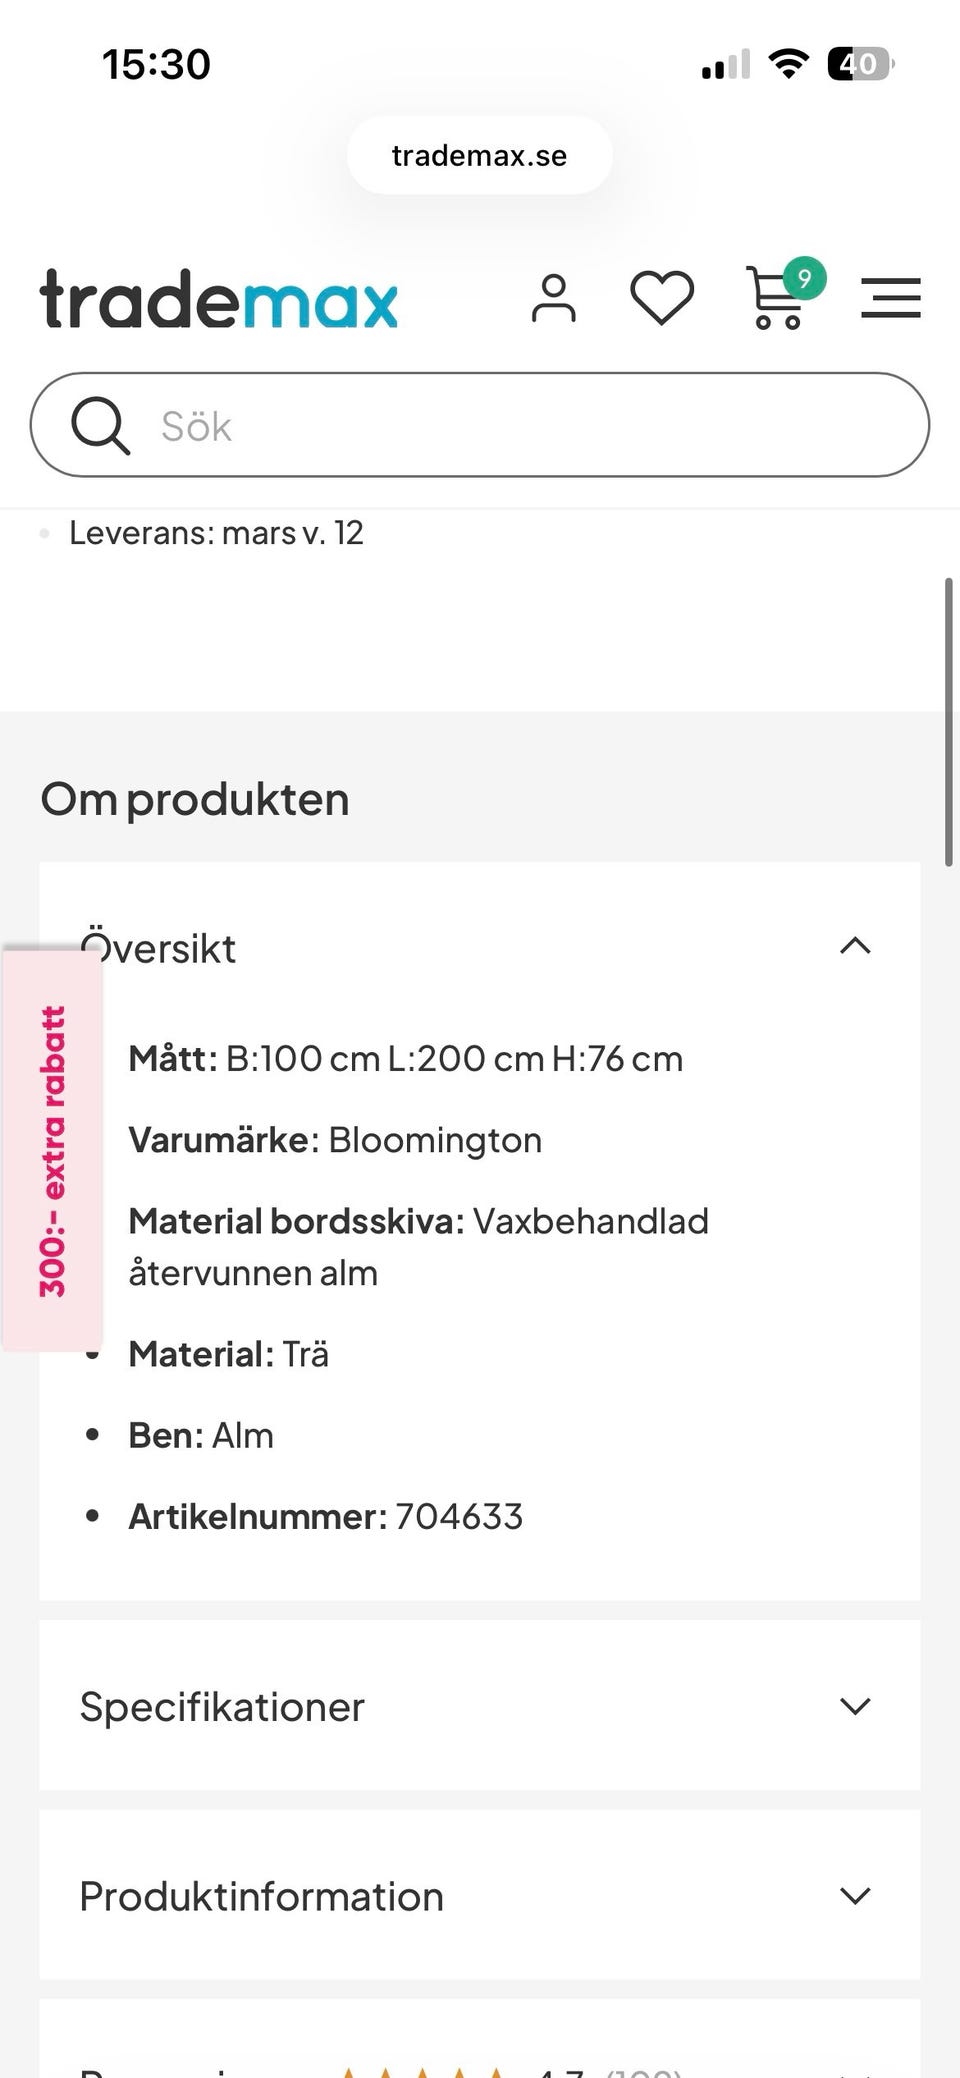Open the shopping cart icon
This screenshot has height=2078, width=960.
click(x=778, y=298)
